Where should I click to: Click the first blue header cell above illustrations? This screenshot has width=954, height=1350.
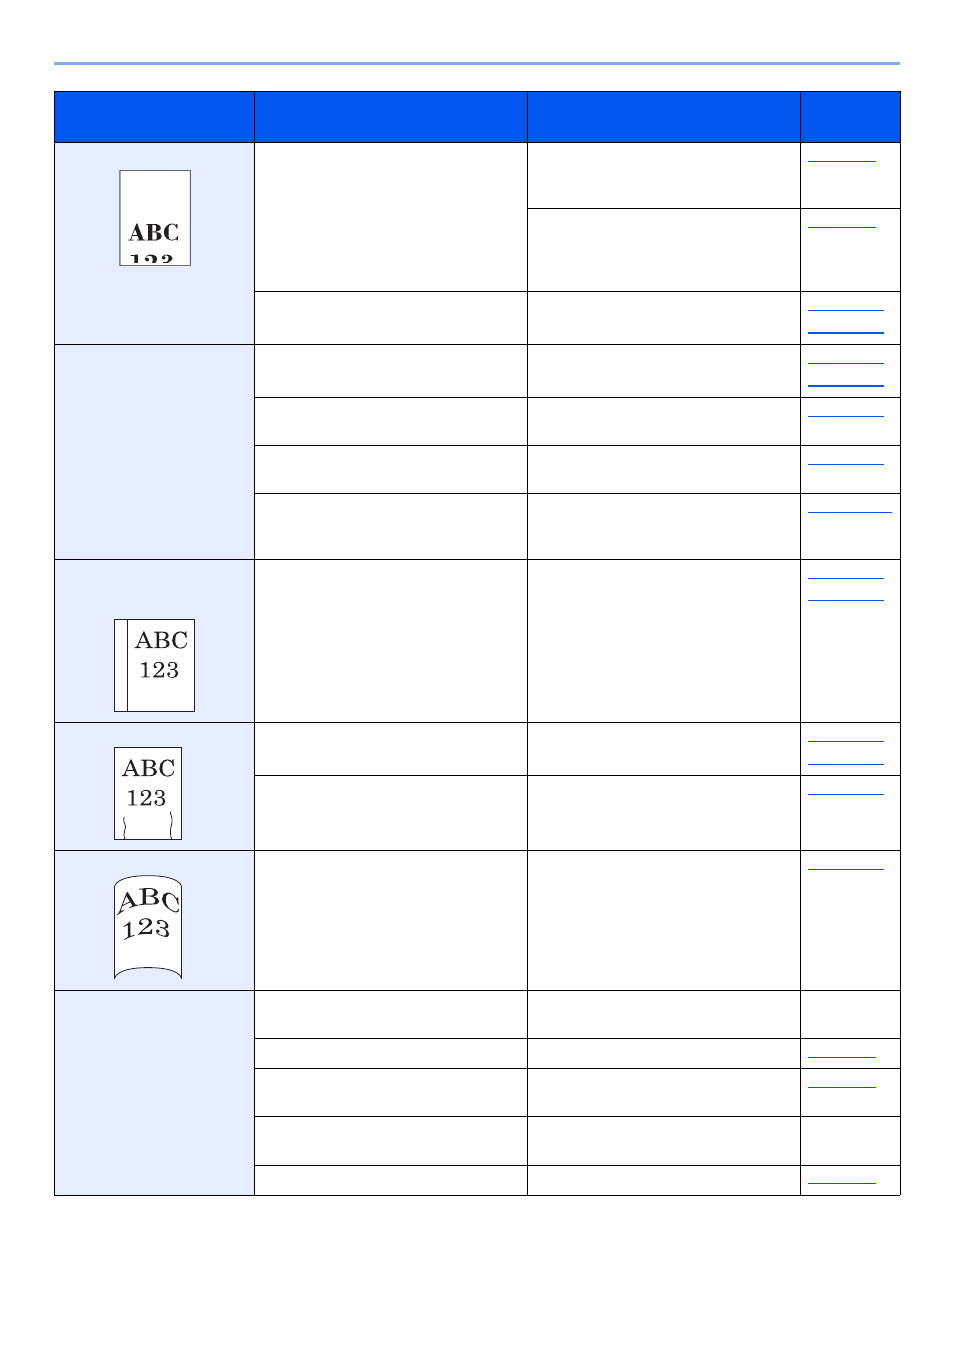coord(154,117)
